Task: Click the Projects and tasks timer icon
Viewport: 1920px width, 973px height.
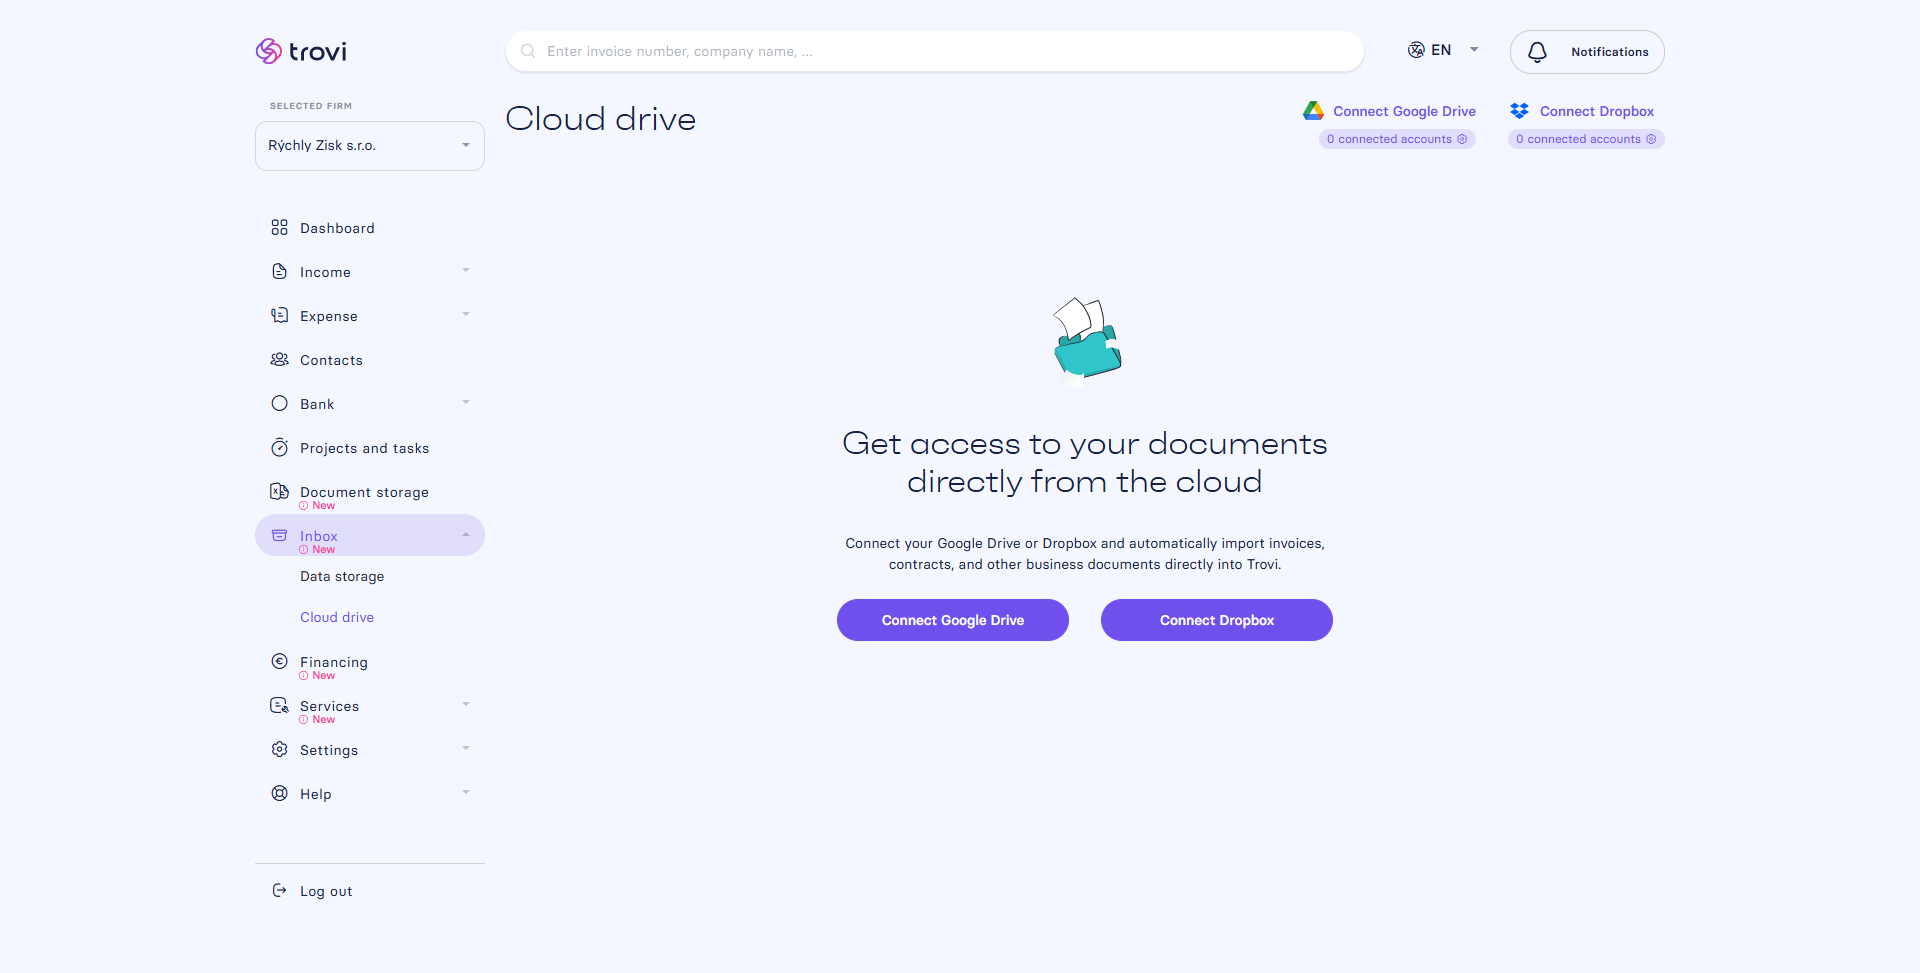Action: pos(279,447)
